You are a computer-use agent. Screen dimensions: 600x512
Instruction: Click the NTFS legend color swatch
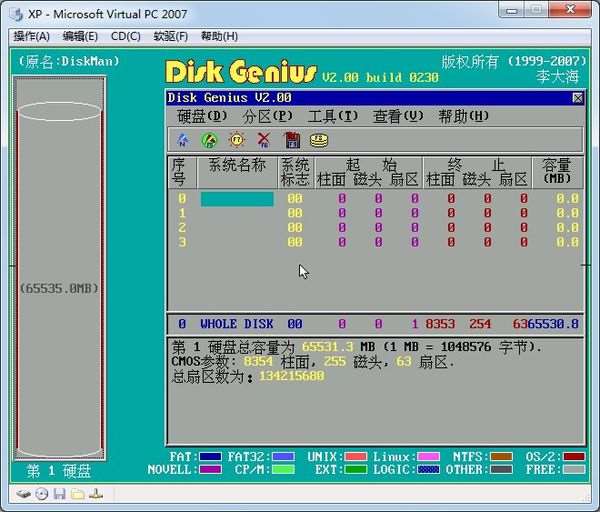tap(502, 457)
